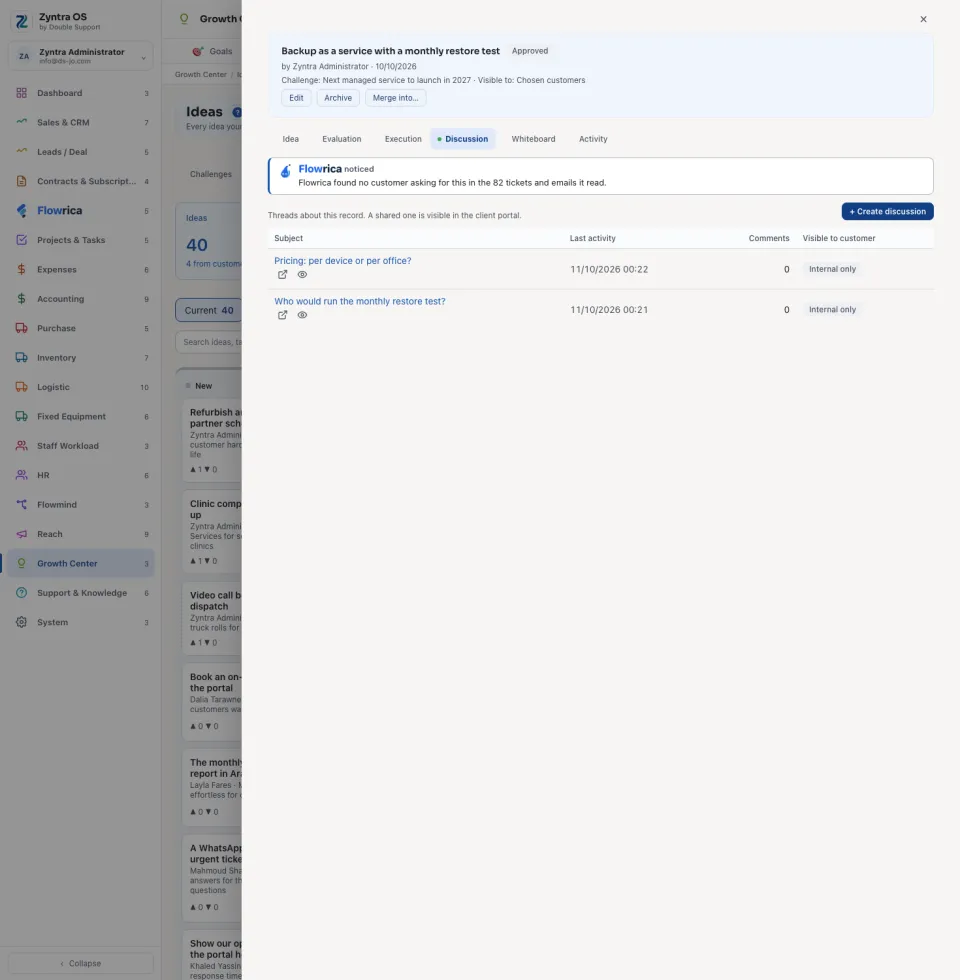Open 'Pricing: per device or per office?' thread
This screenshot has width=960, height=980.
click(x=342, y=261)
